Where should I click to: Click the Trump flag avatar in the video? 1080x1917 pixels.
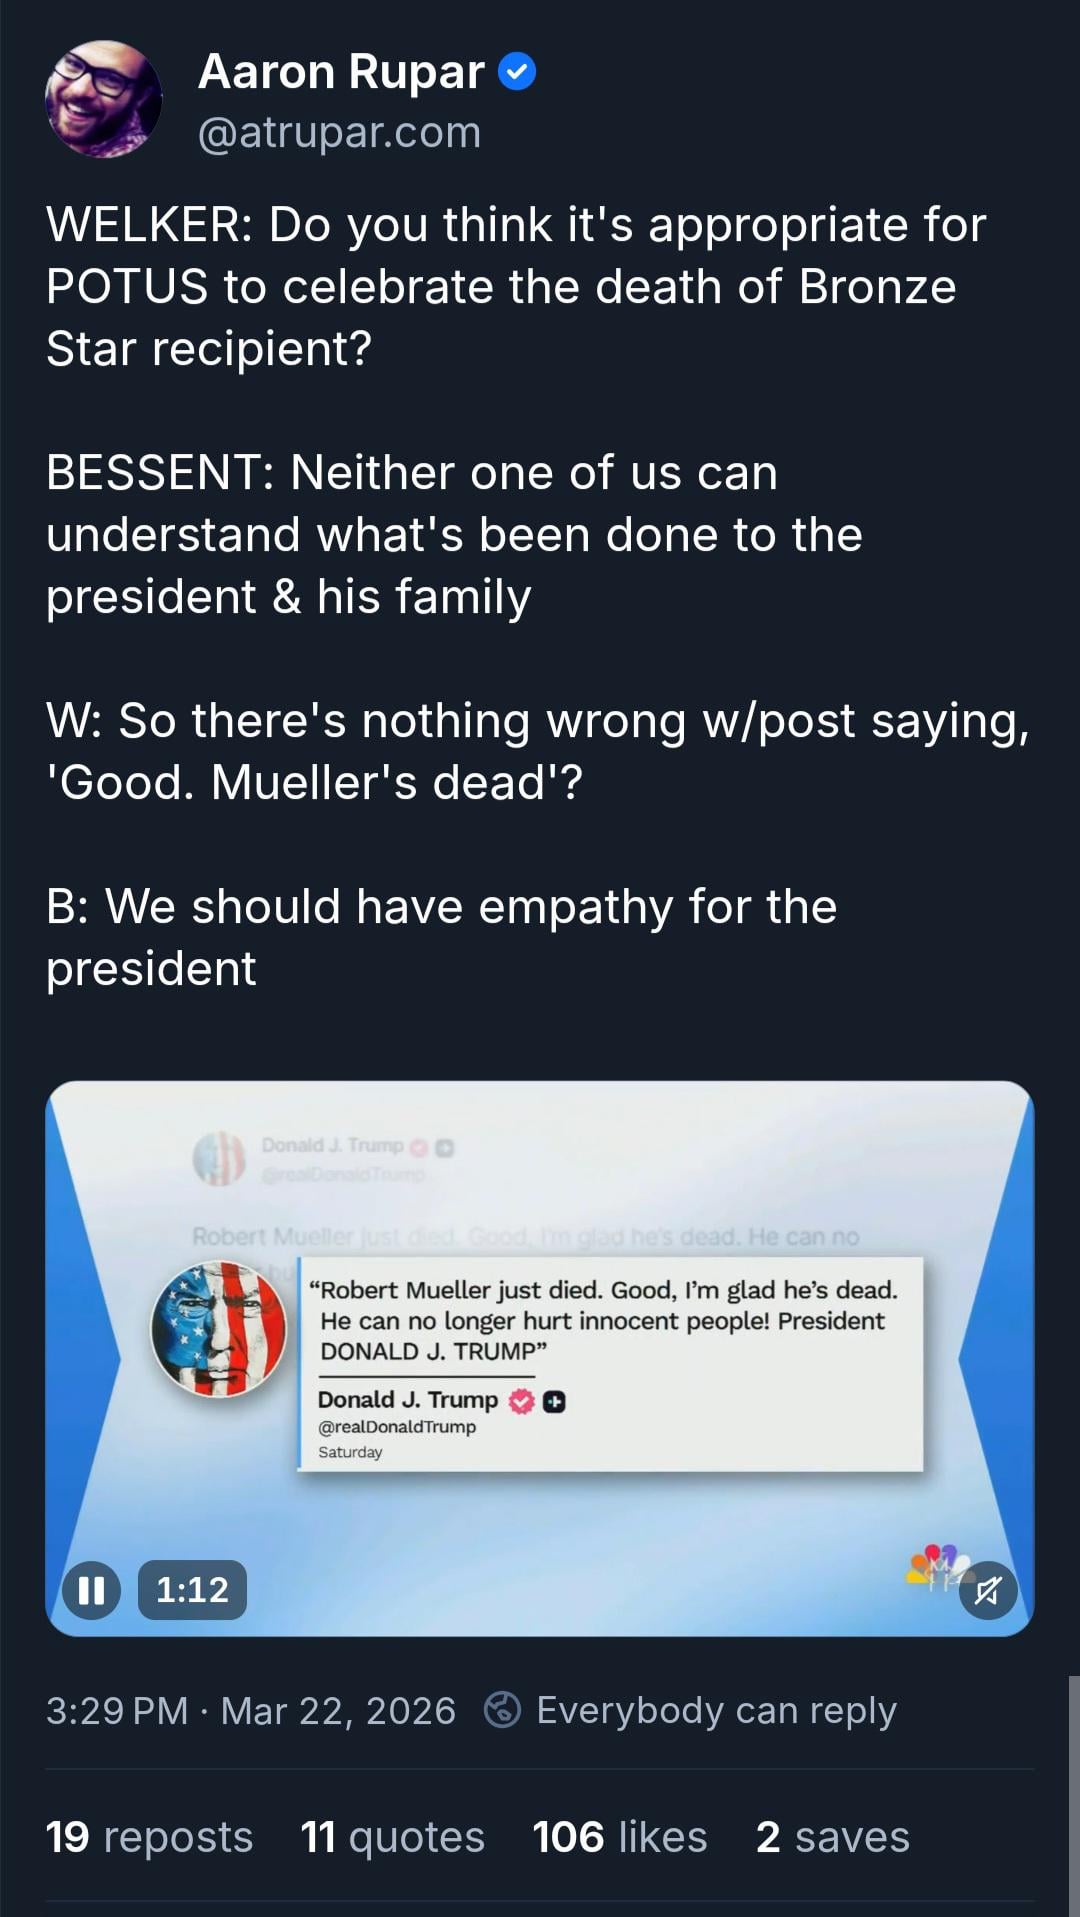tap(219, 1328)
